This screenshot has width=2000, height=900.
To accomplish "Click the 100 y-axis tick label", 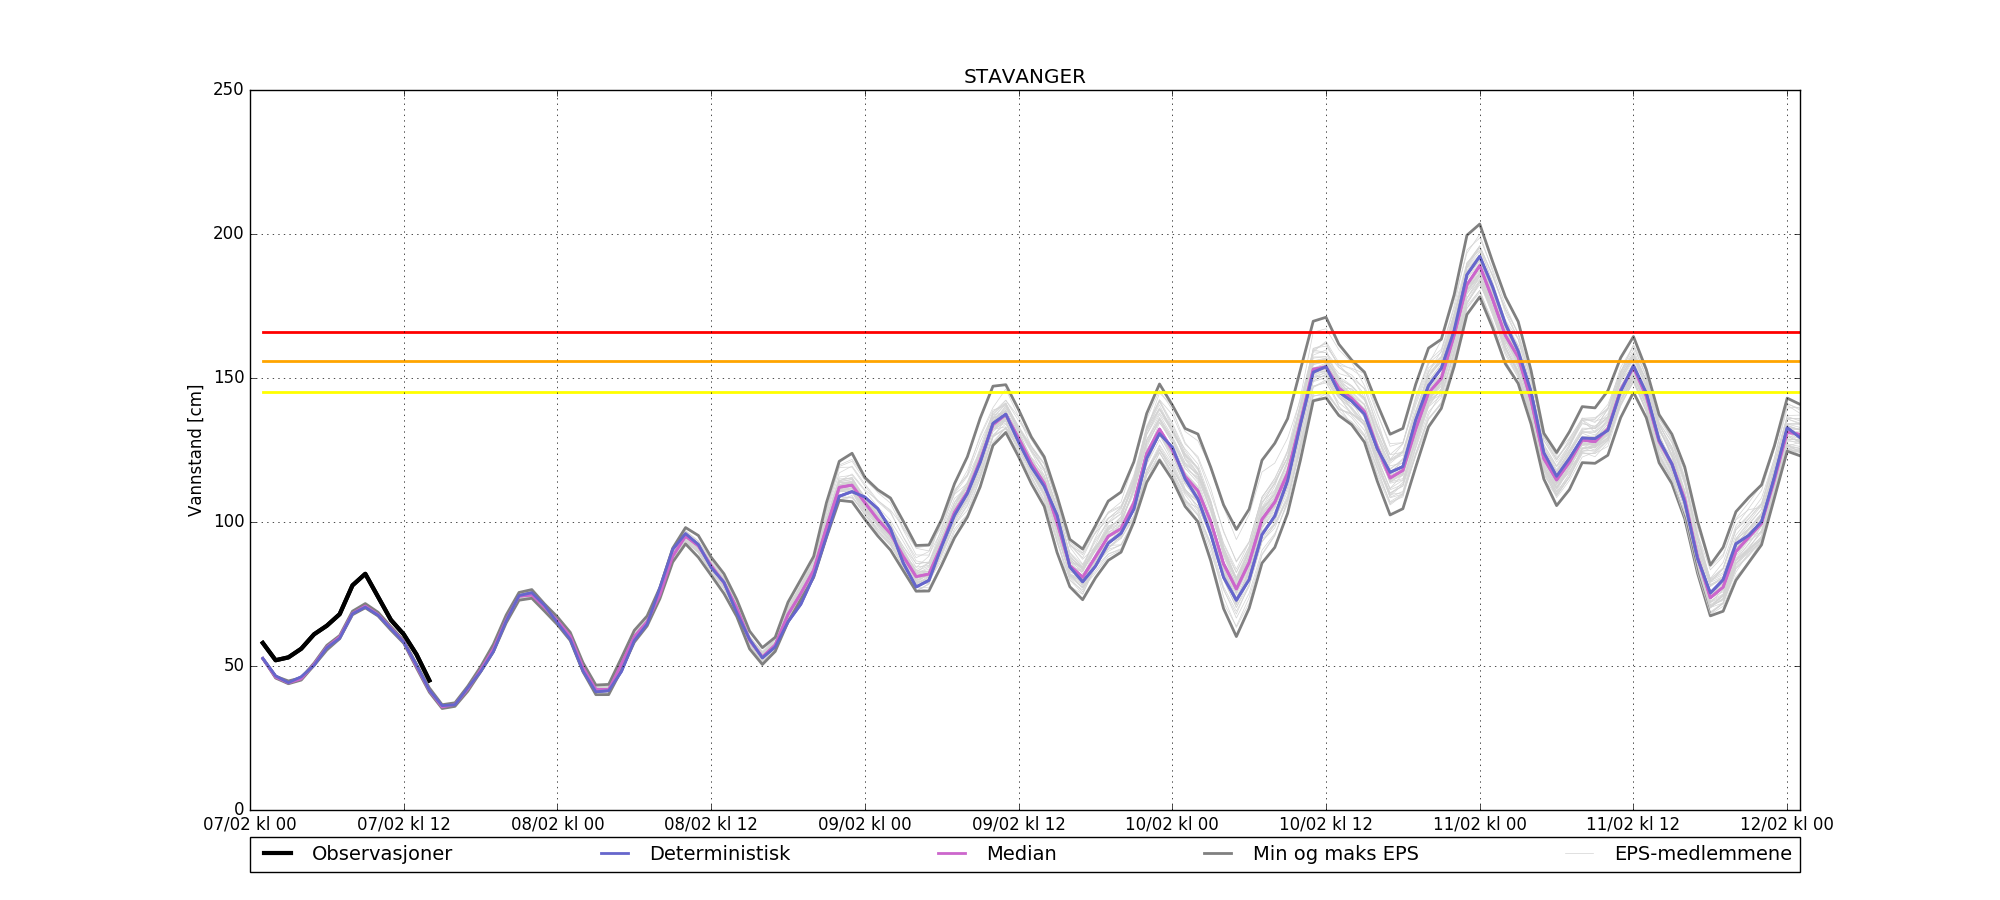I will [228, 522].
